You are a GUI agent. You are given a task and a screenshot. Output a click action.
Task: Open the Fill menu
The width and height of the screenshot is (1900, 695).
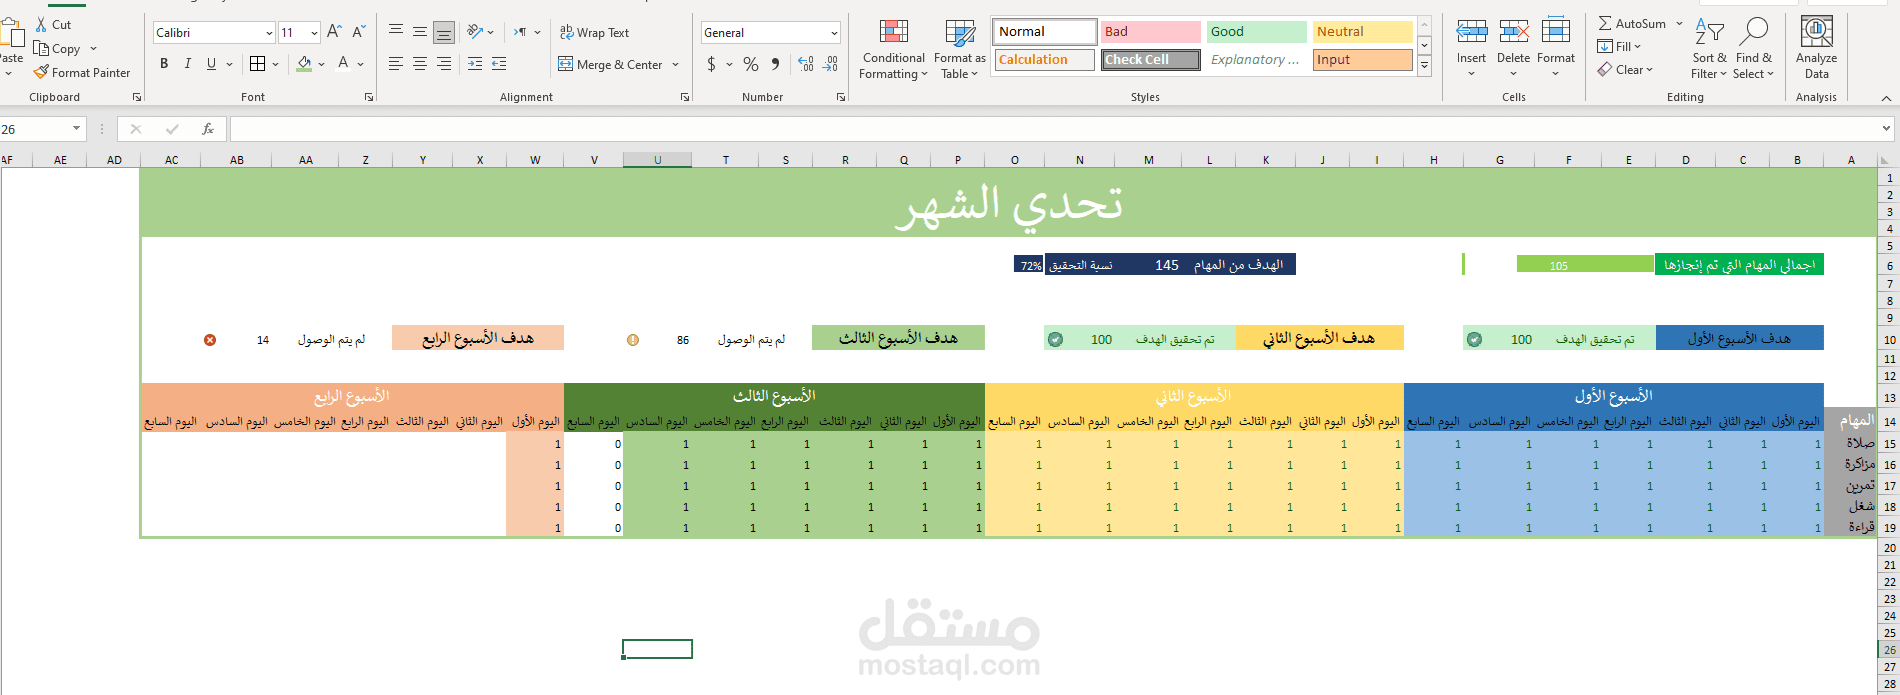click(1620, 47)
